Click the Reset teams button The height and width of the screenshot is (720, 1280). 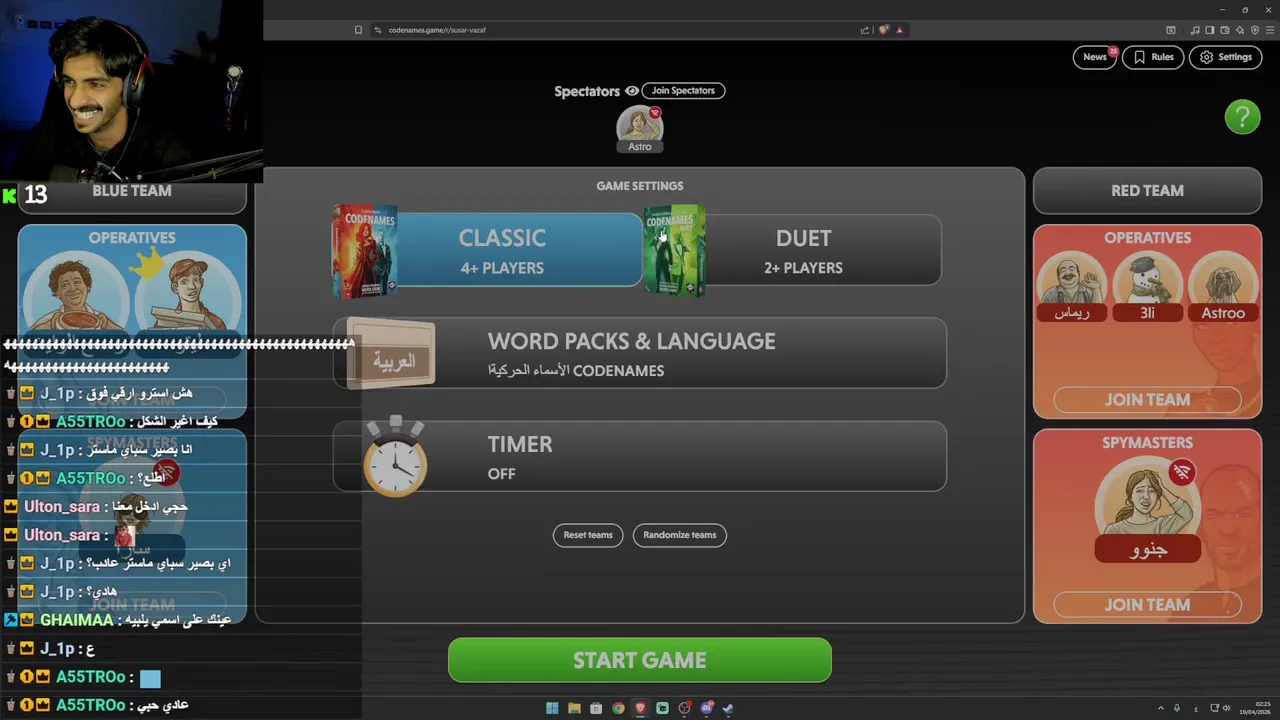point(588,535)
